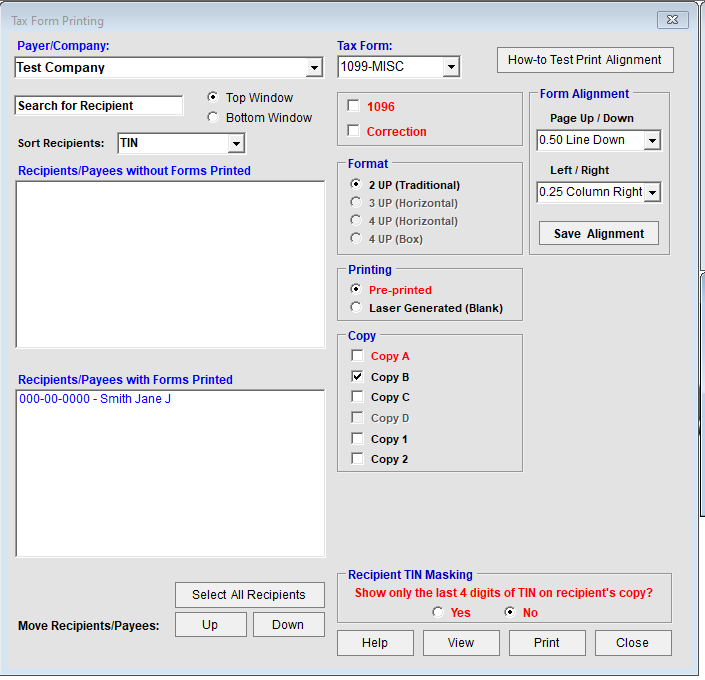705x680 pixels.
Task: Click the Search for Recipient field
Action: coord(99,106)
